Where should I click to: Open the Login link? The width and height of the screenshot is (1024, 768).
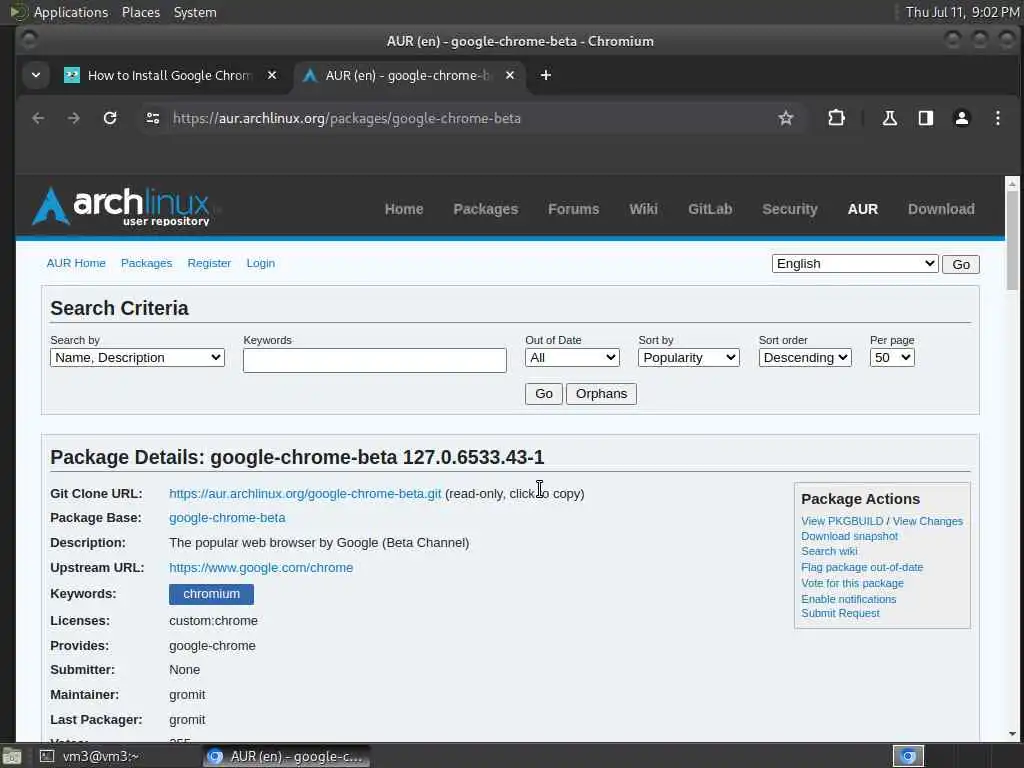(261, 263)
